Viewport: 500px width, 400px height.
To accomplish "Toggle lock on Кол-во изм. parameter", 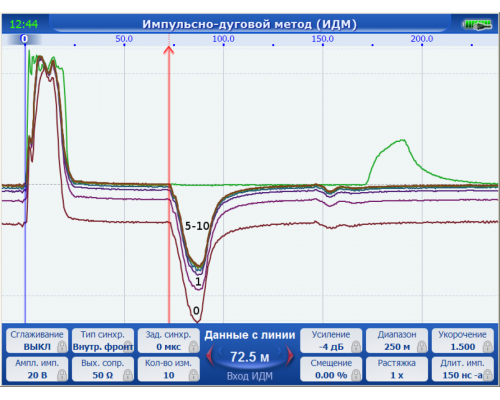I will (x=194, y=375).
